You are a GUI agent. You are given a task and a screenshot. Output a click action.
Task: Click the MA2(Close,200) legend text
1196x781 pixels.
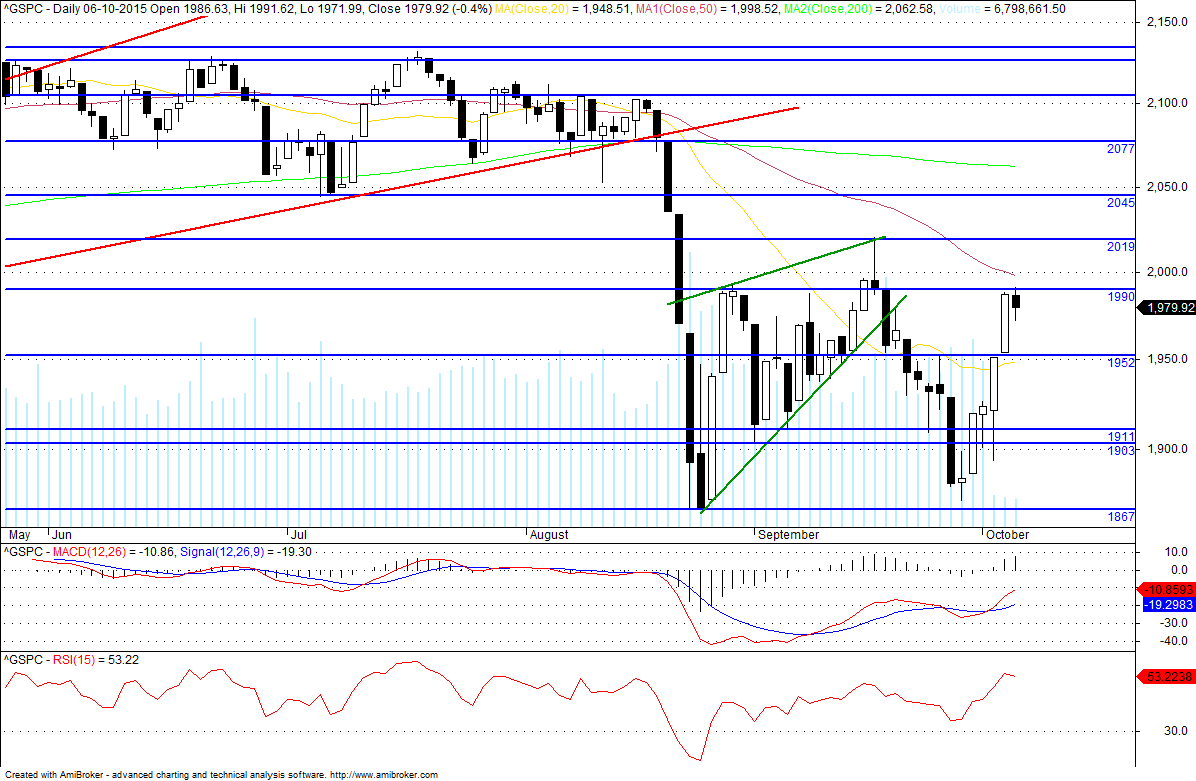click(832, 8)
